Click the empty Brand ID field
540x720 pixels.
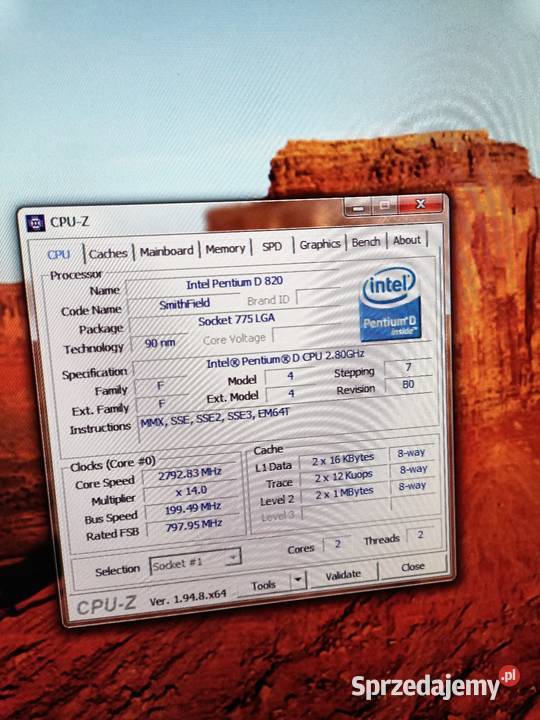319,297
